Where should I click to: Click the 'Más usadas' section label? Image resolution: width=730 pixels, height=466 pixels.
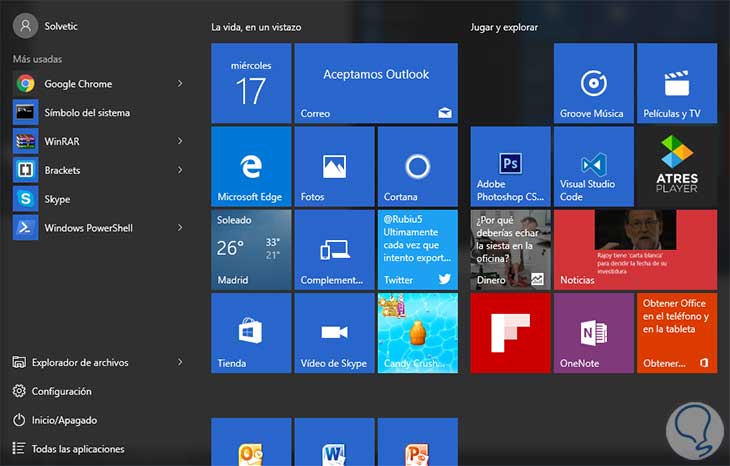click(x=37, y=59)
